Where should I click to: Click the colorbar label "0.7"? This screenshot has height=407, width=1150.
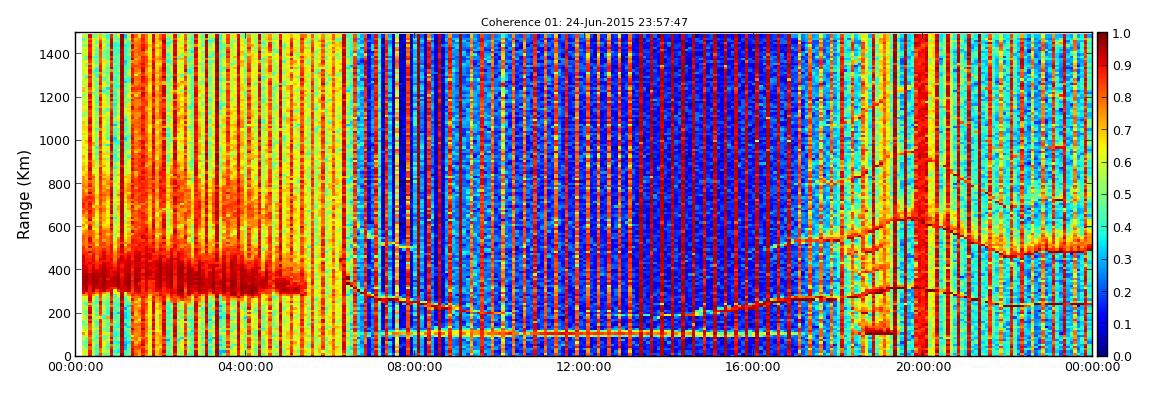[x=1121, y=131]
